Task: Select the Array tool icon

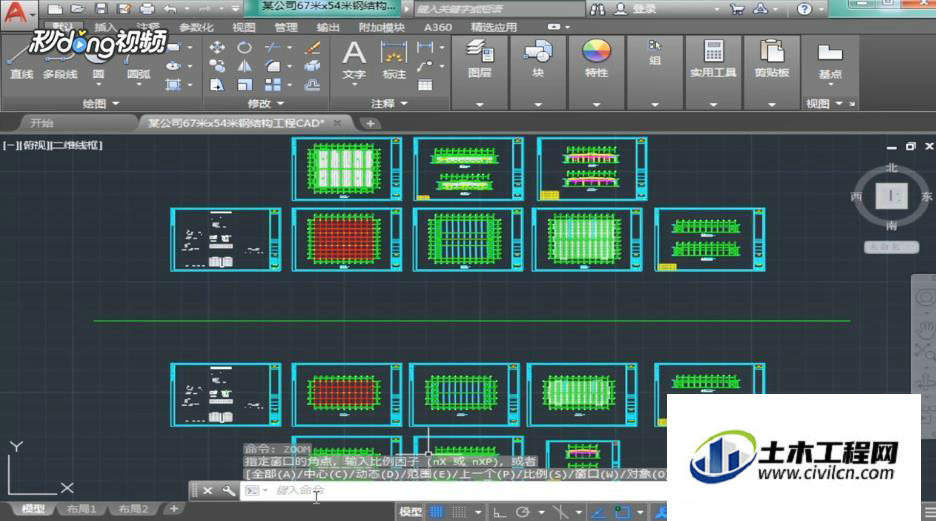Action: point(272,85)
